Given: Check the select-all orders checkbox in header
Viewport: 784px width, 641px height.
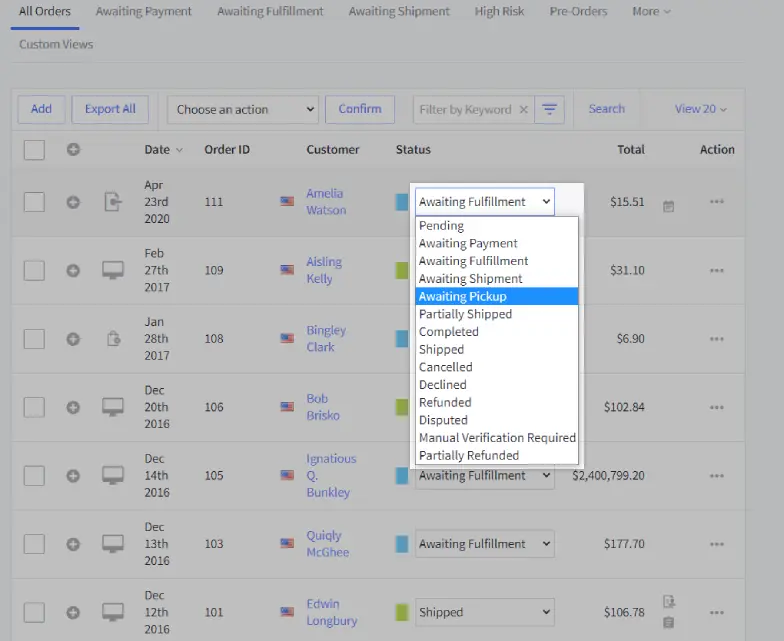Looking at the screenshot, I should click(x=34, y=150).
